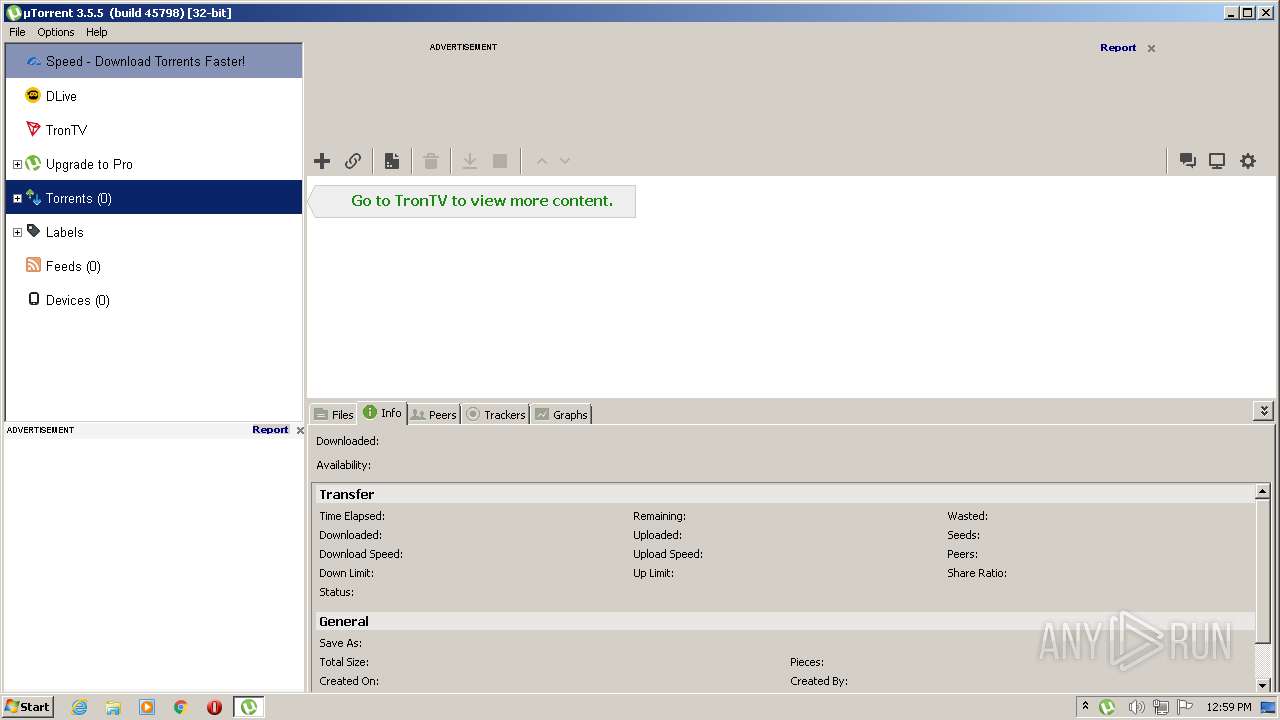
Task: Click Show Desktop button in tray
Action: (1268, 707)
